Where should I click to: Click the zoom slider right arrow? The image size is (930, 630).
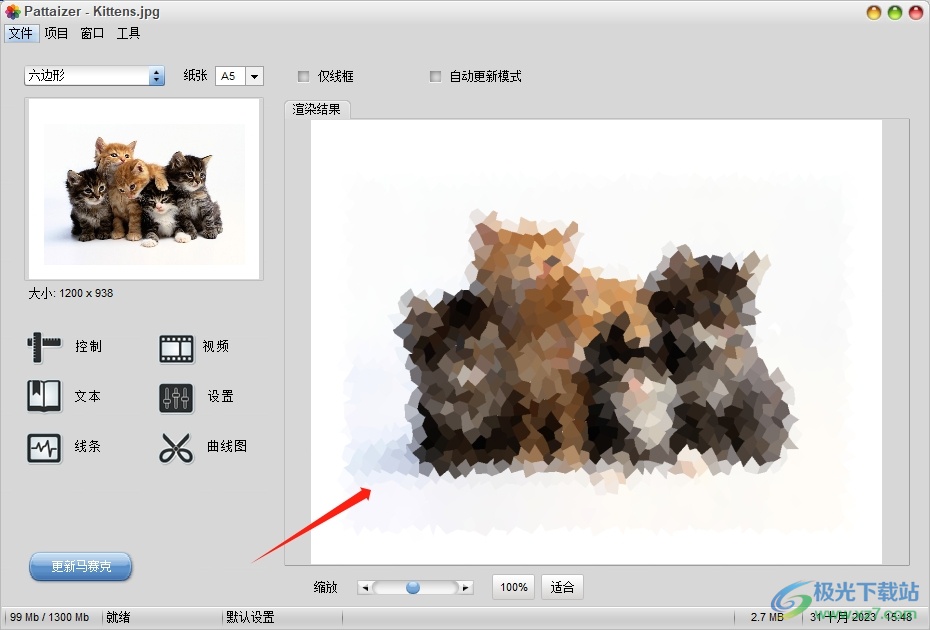click(466, 587)
